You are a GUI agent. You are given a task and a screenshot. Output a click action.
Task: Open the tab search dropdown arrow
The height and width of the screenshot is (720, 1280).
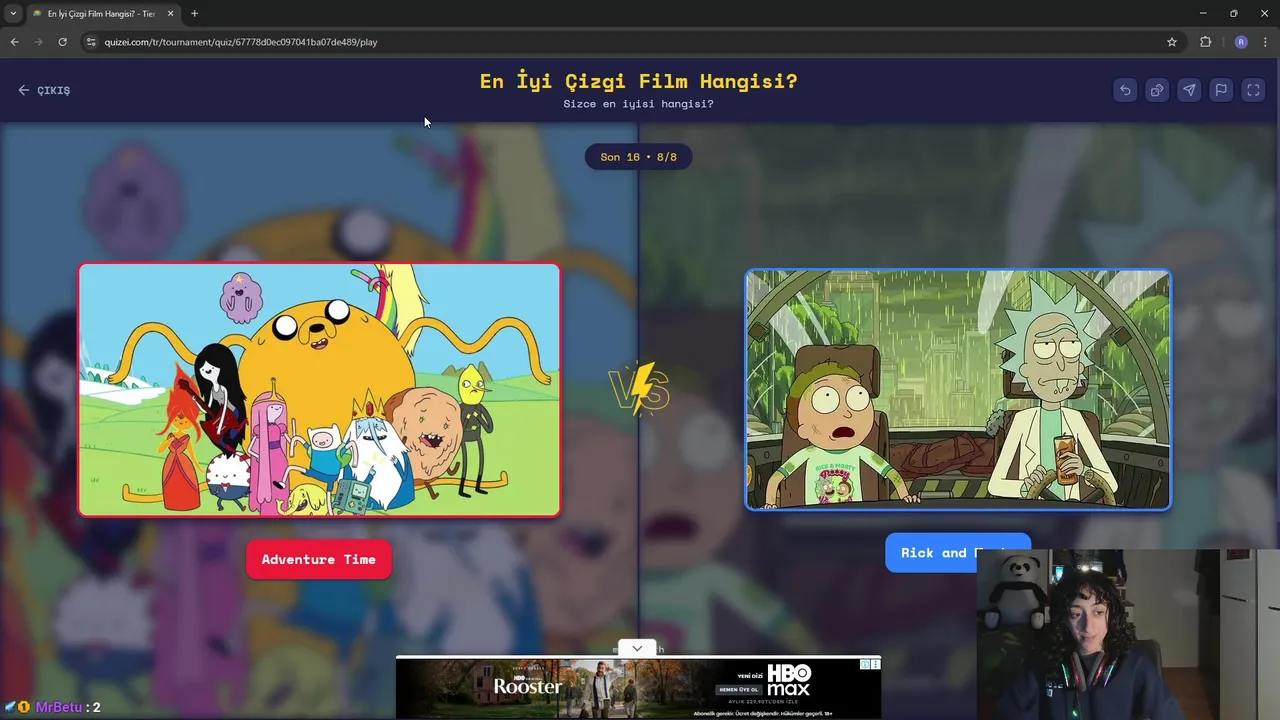point(13,13)
